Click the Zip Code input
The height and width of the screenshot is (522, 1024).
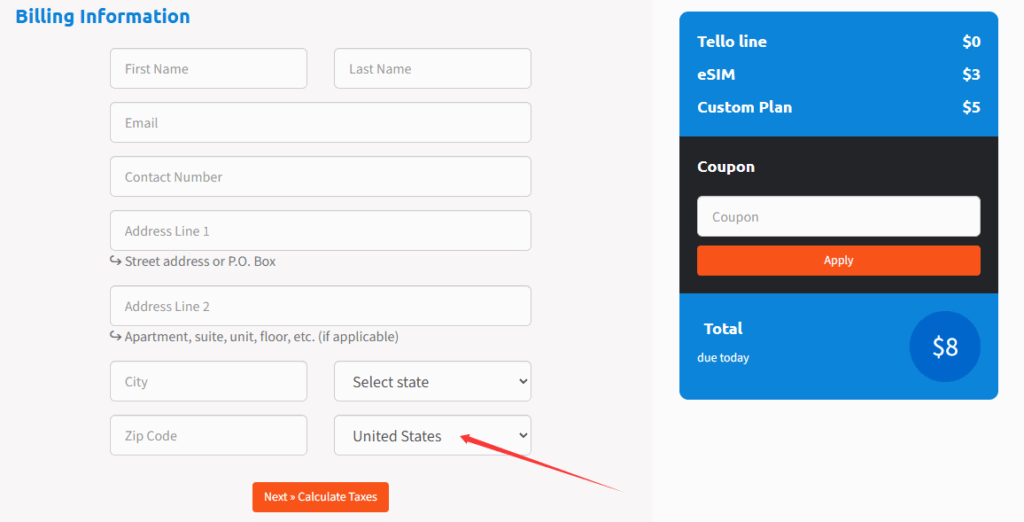[208, 436]
